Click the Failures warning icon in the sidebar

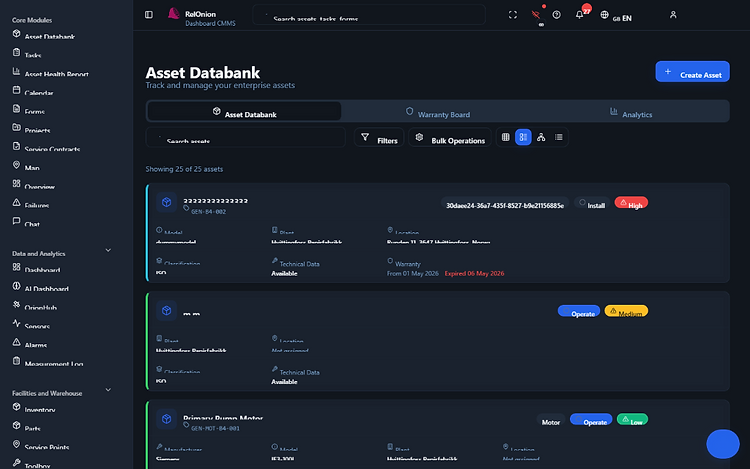coord(16,203)
